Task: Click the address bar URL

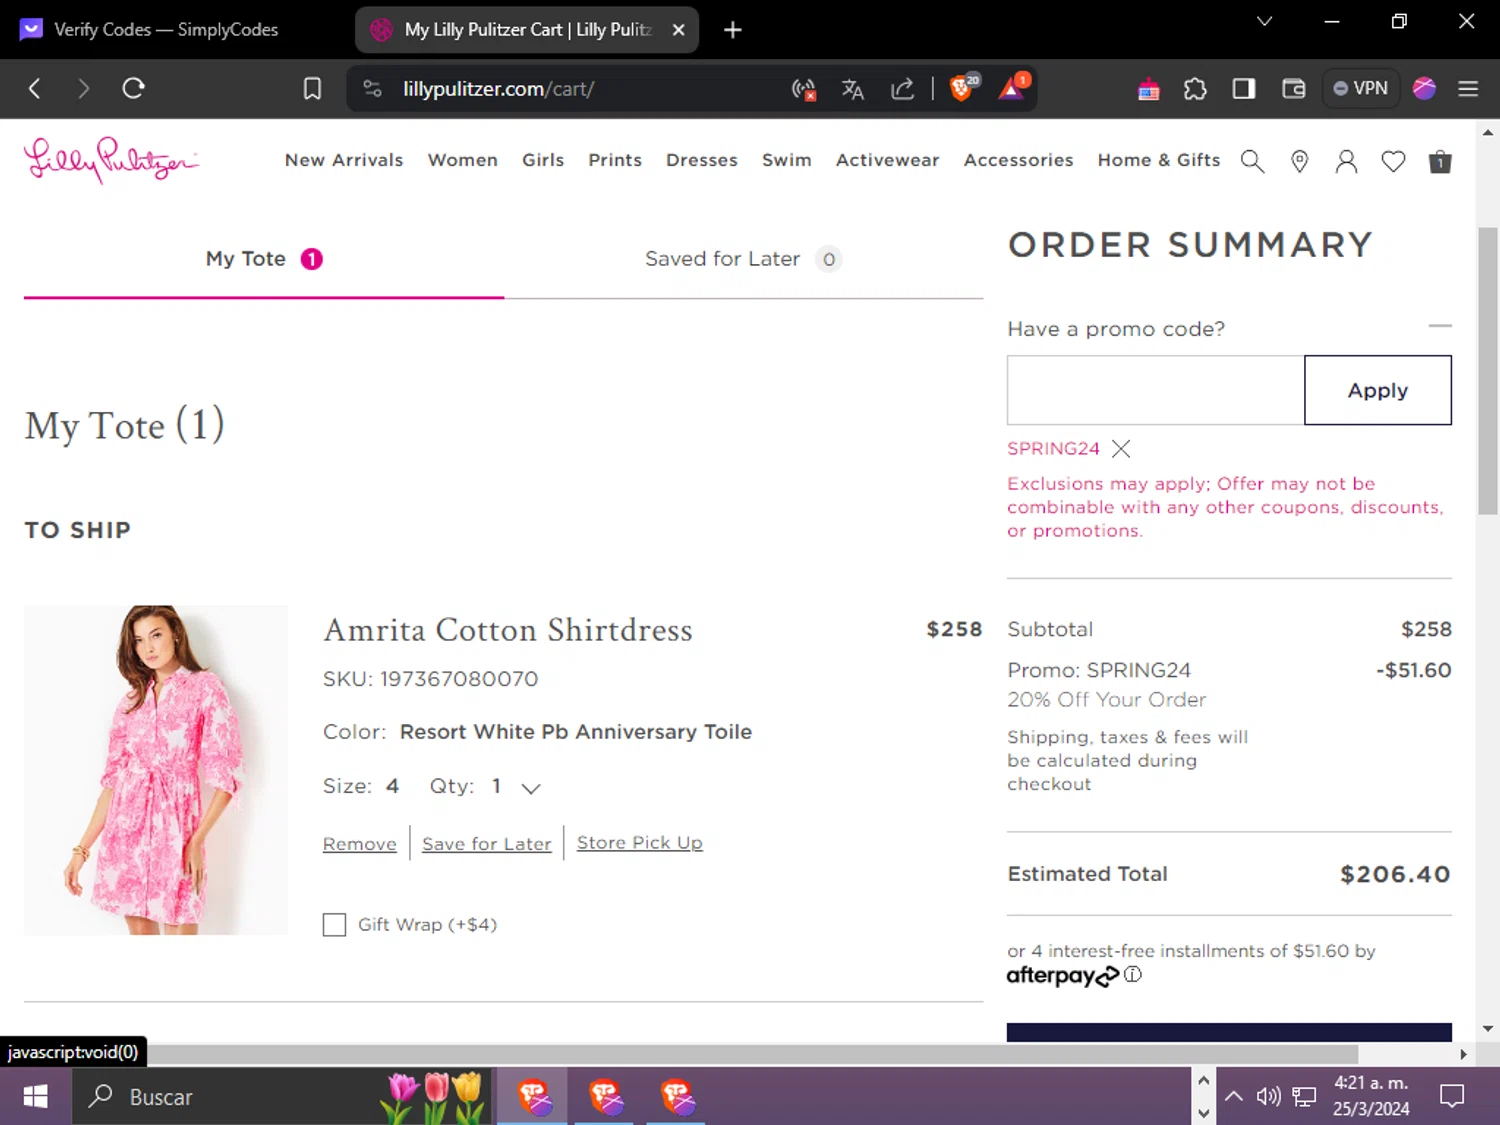Action: [498, 89]
